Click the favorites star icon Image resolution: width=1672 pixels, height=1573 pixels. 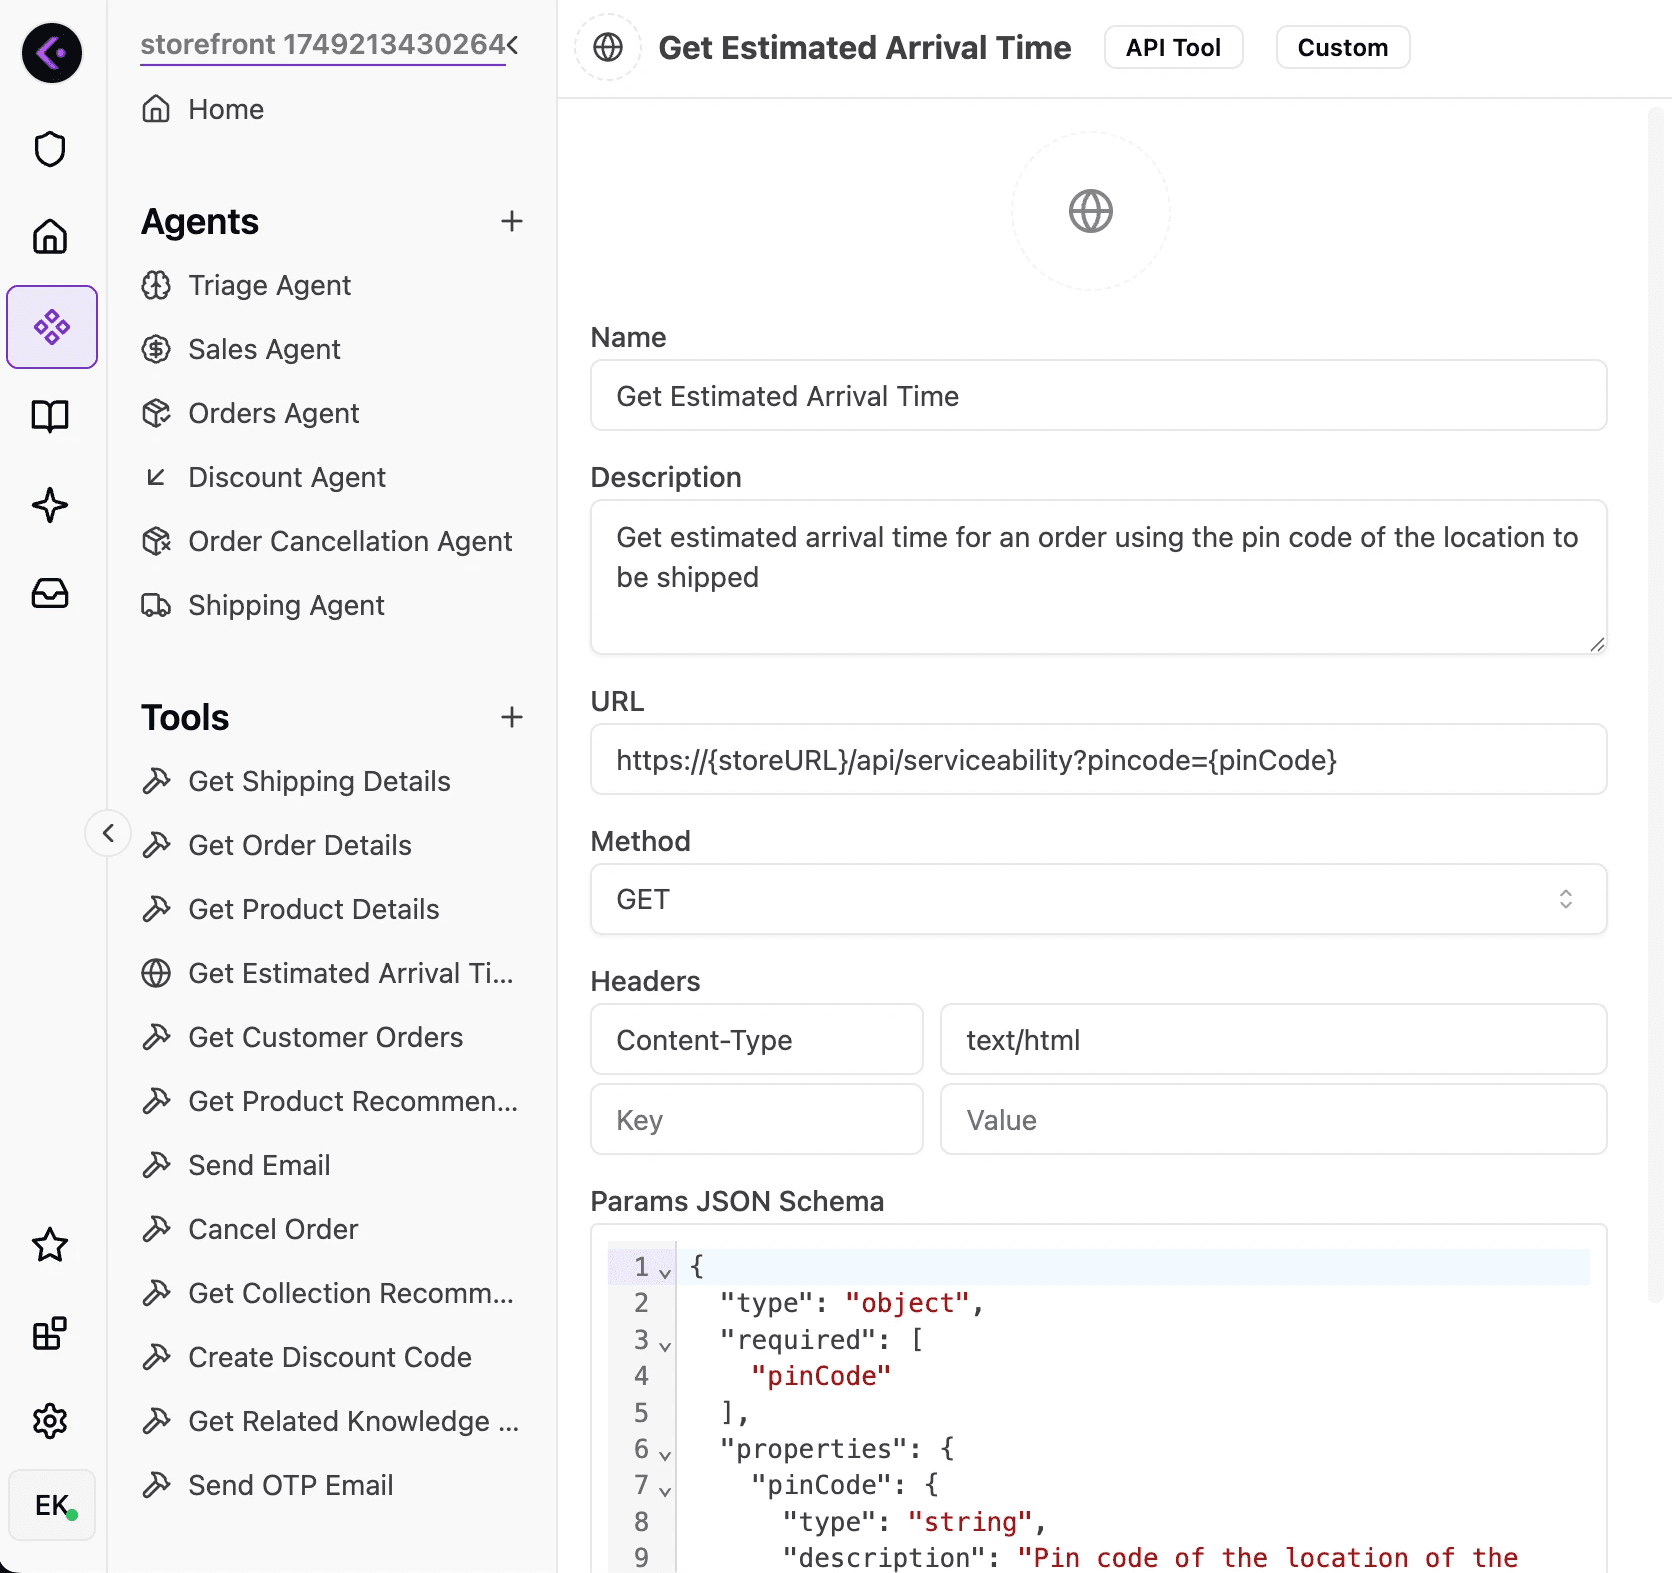(x=50, y=1245)
